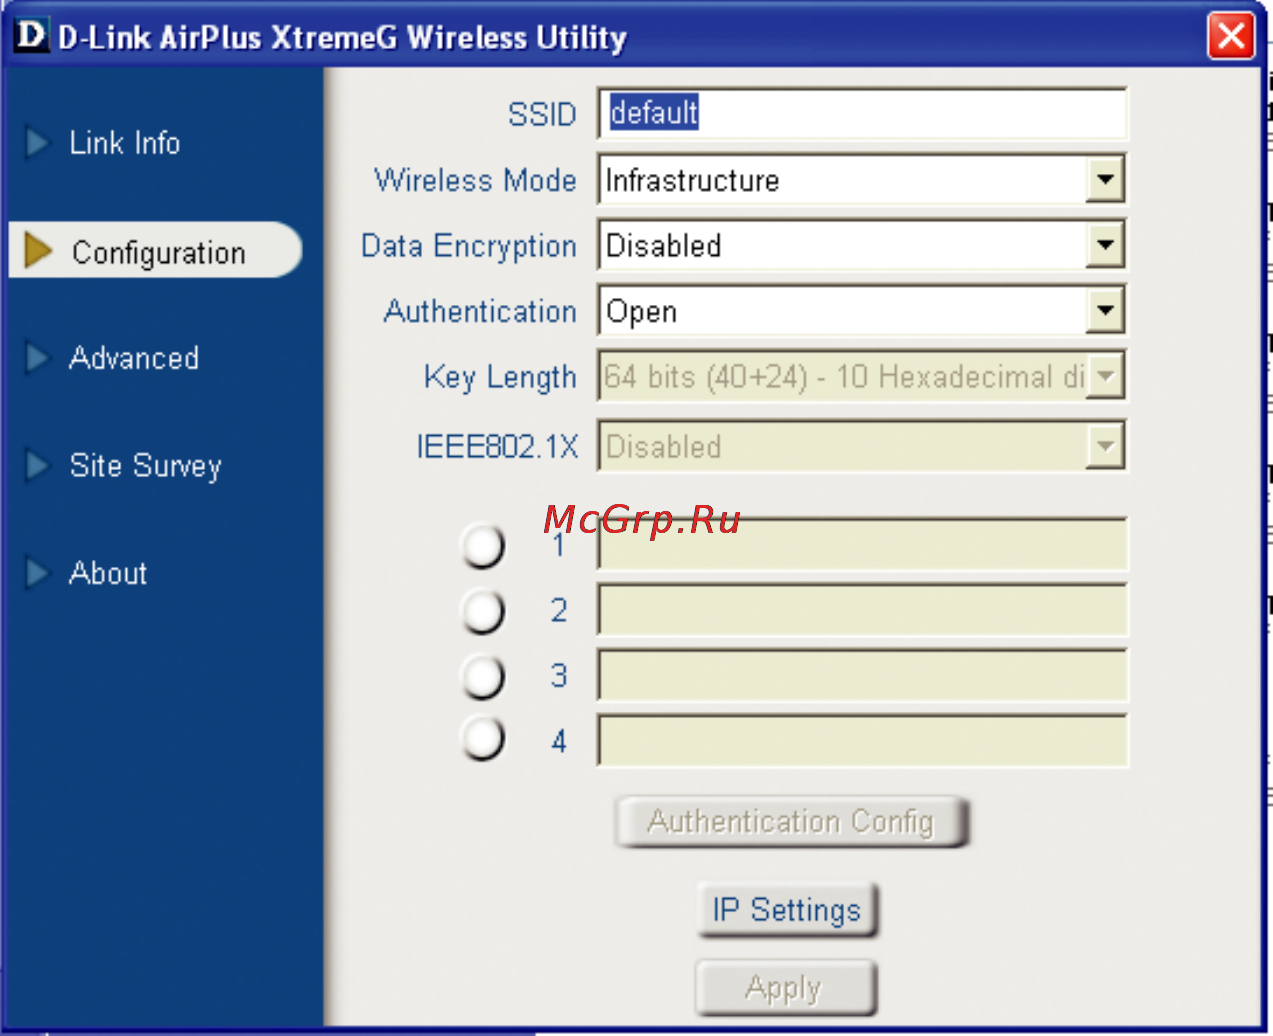Close the Wireless Utility window
The image size is (1273, 1036).
click(1231, 37)
